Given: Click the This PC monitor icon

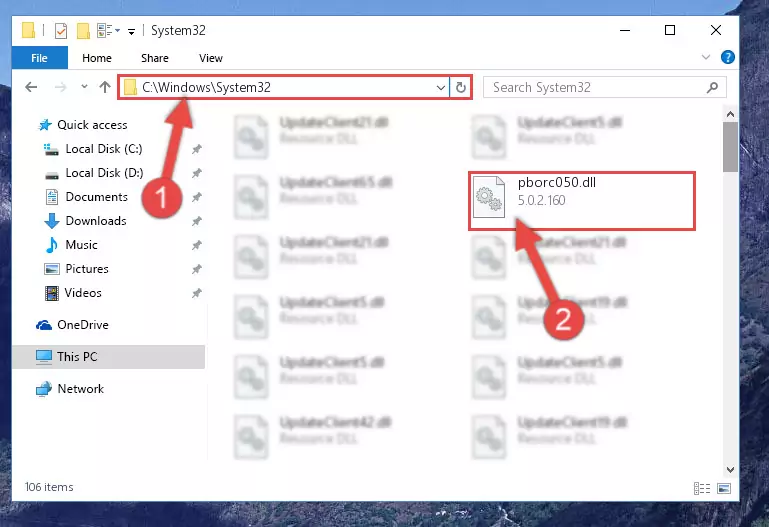Looking at the screenshot, I should [x=44, y=357].
